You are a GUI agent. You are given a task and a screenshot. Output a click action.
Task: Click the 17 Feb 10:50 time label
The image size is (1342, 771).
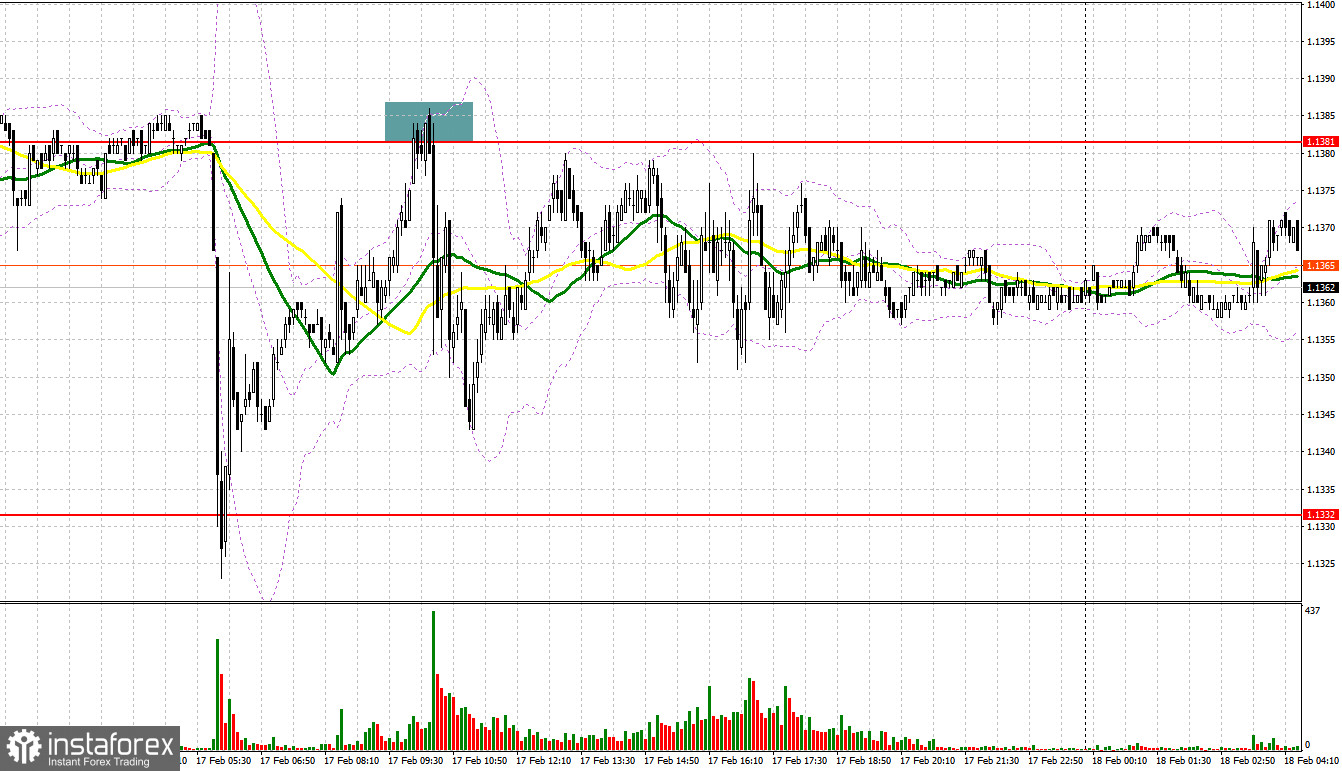(x=478, y=761)
